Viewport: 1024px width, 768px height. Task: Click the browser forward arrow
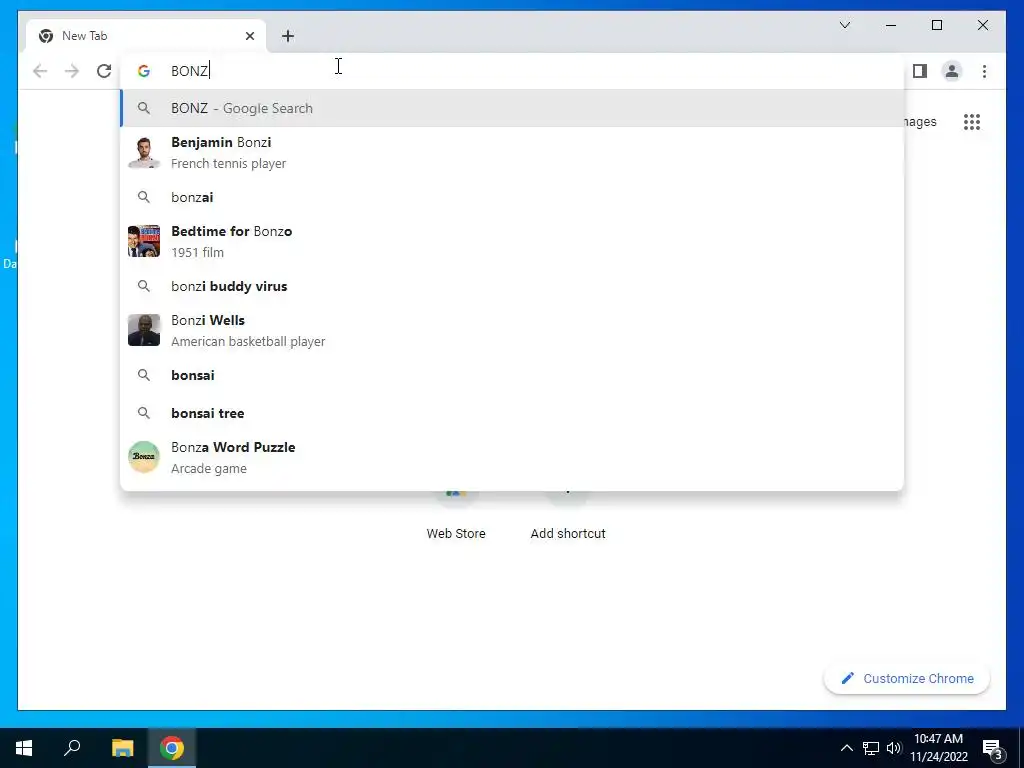pyautogui.click(x=72, y=71)
